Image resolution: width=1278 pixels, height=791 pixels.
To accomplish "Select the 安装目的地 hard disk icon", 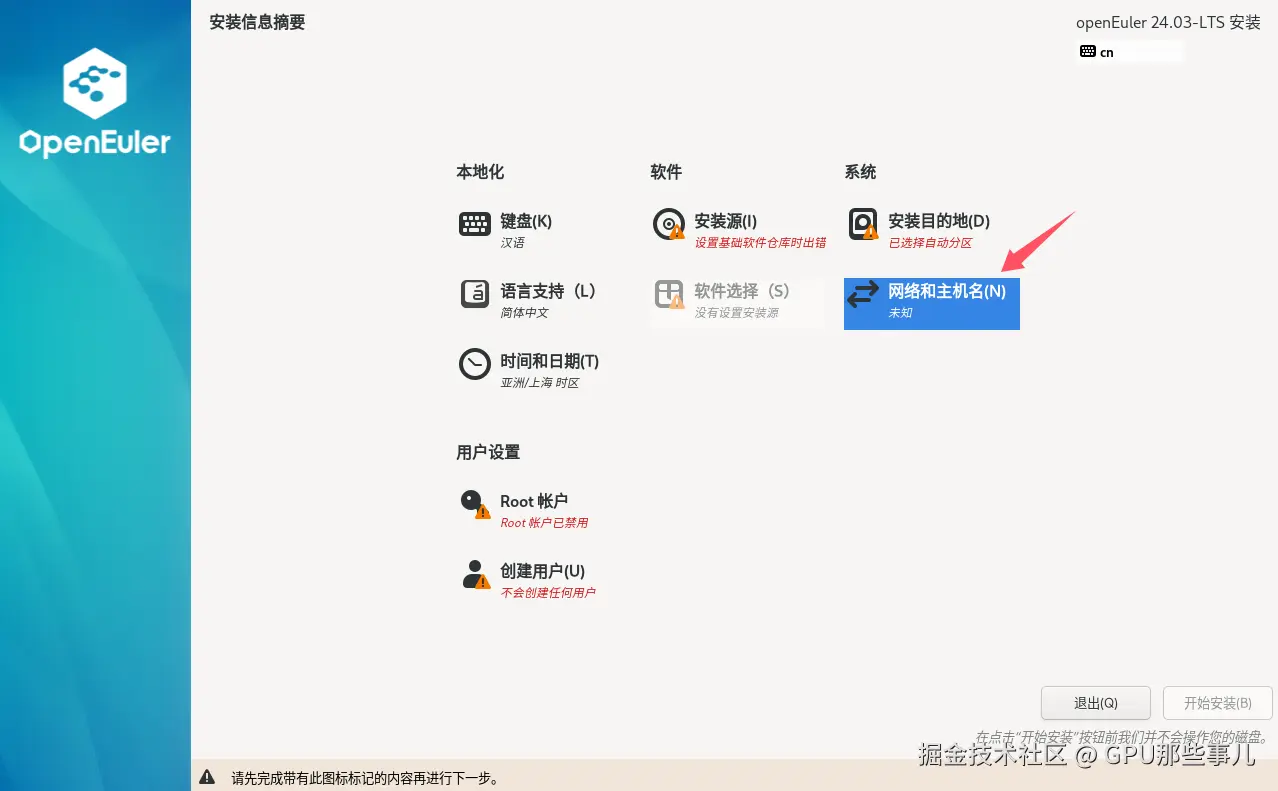I will [x=862, y=224].
